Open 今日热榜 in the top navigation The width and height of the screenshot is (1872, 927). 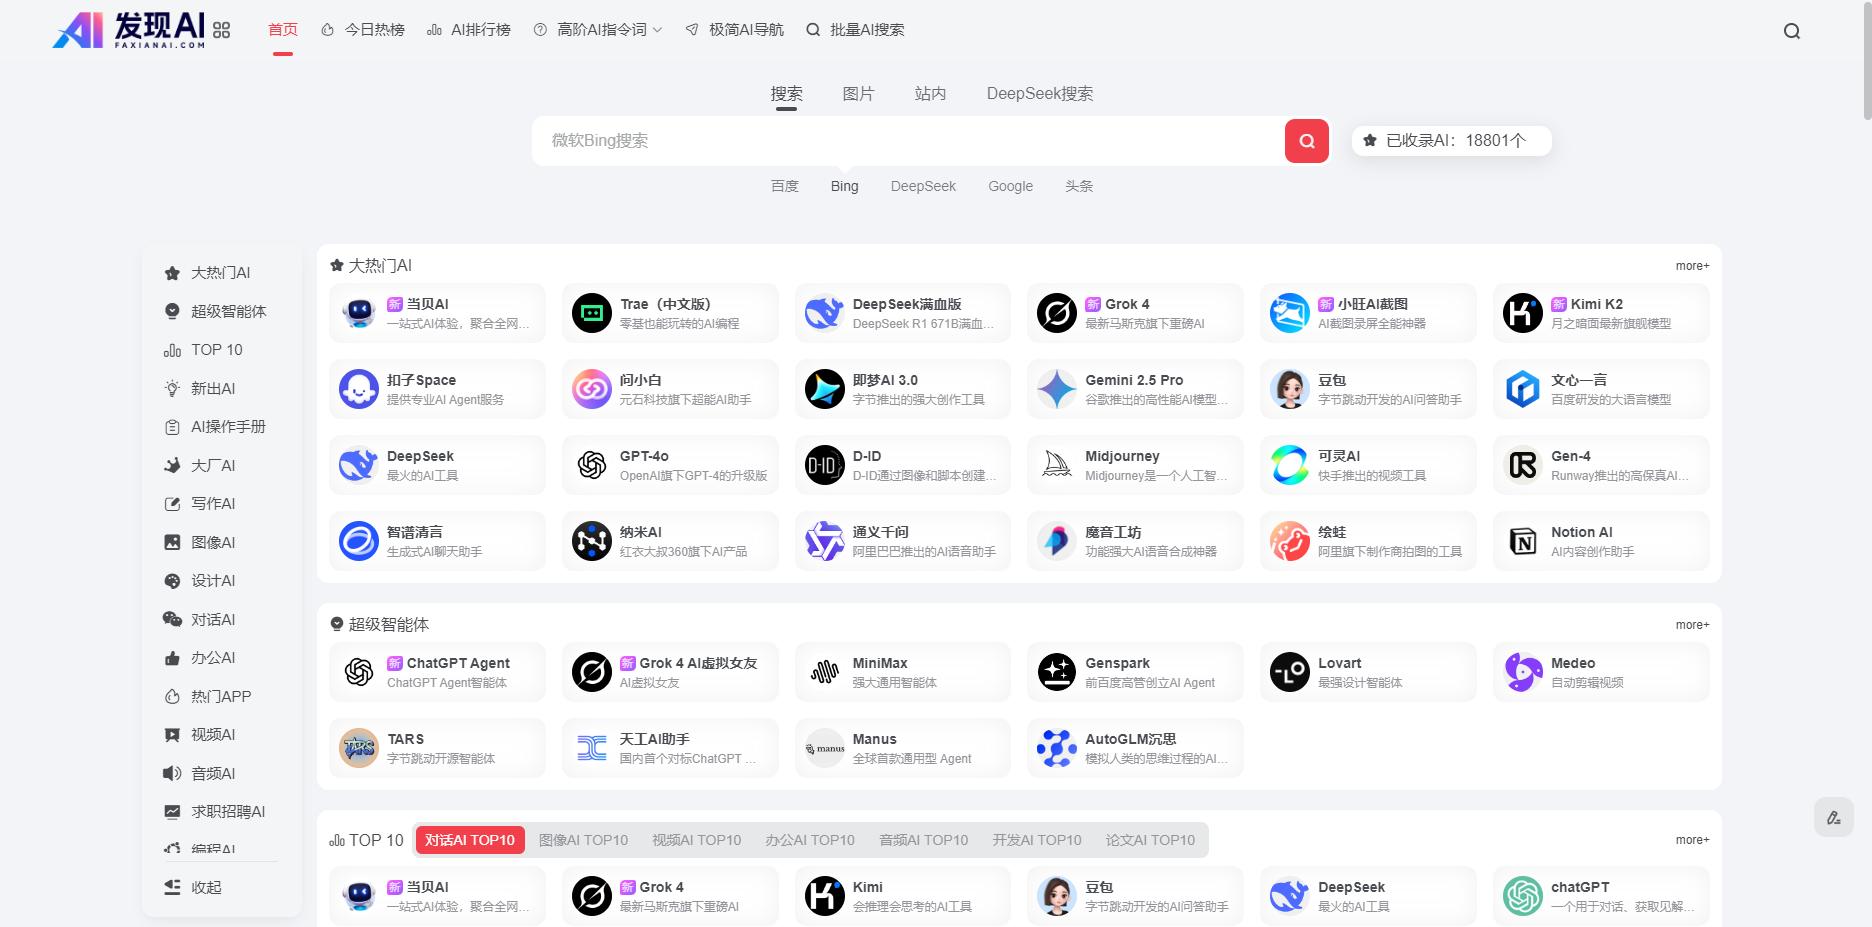pyautogui.click(x=363, y=30)
